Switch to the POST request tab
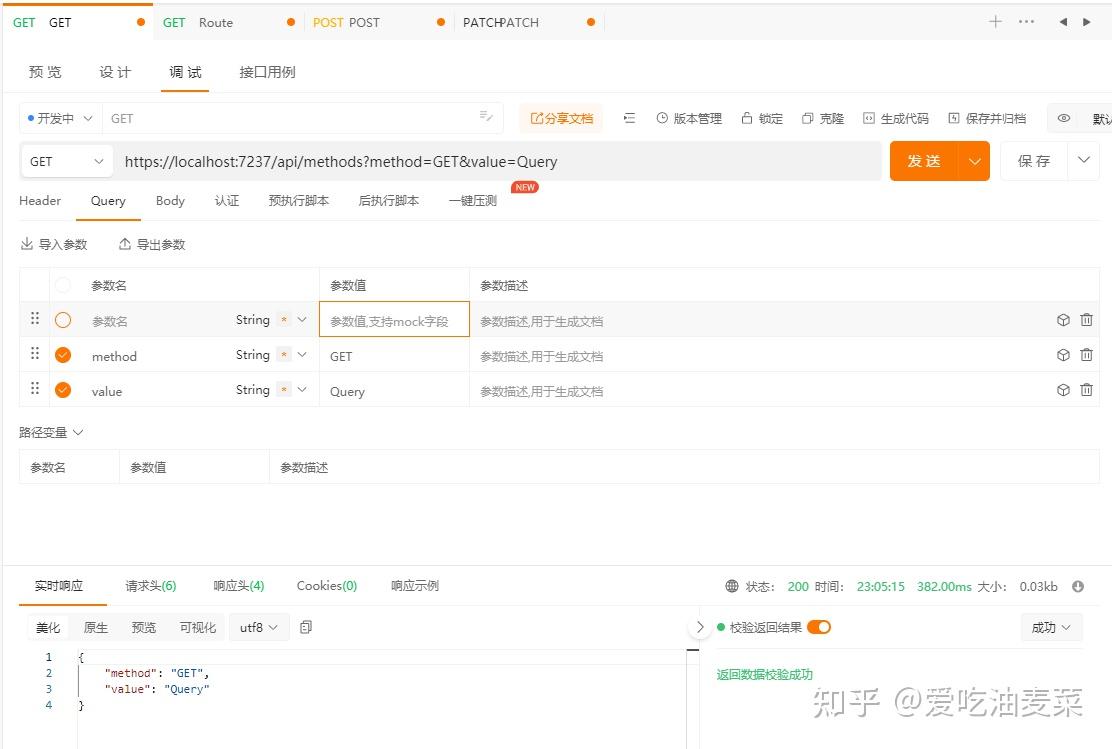The image size is (1112, 749). tap(379, 23)
